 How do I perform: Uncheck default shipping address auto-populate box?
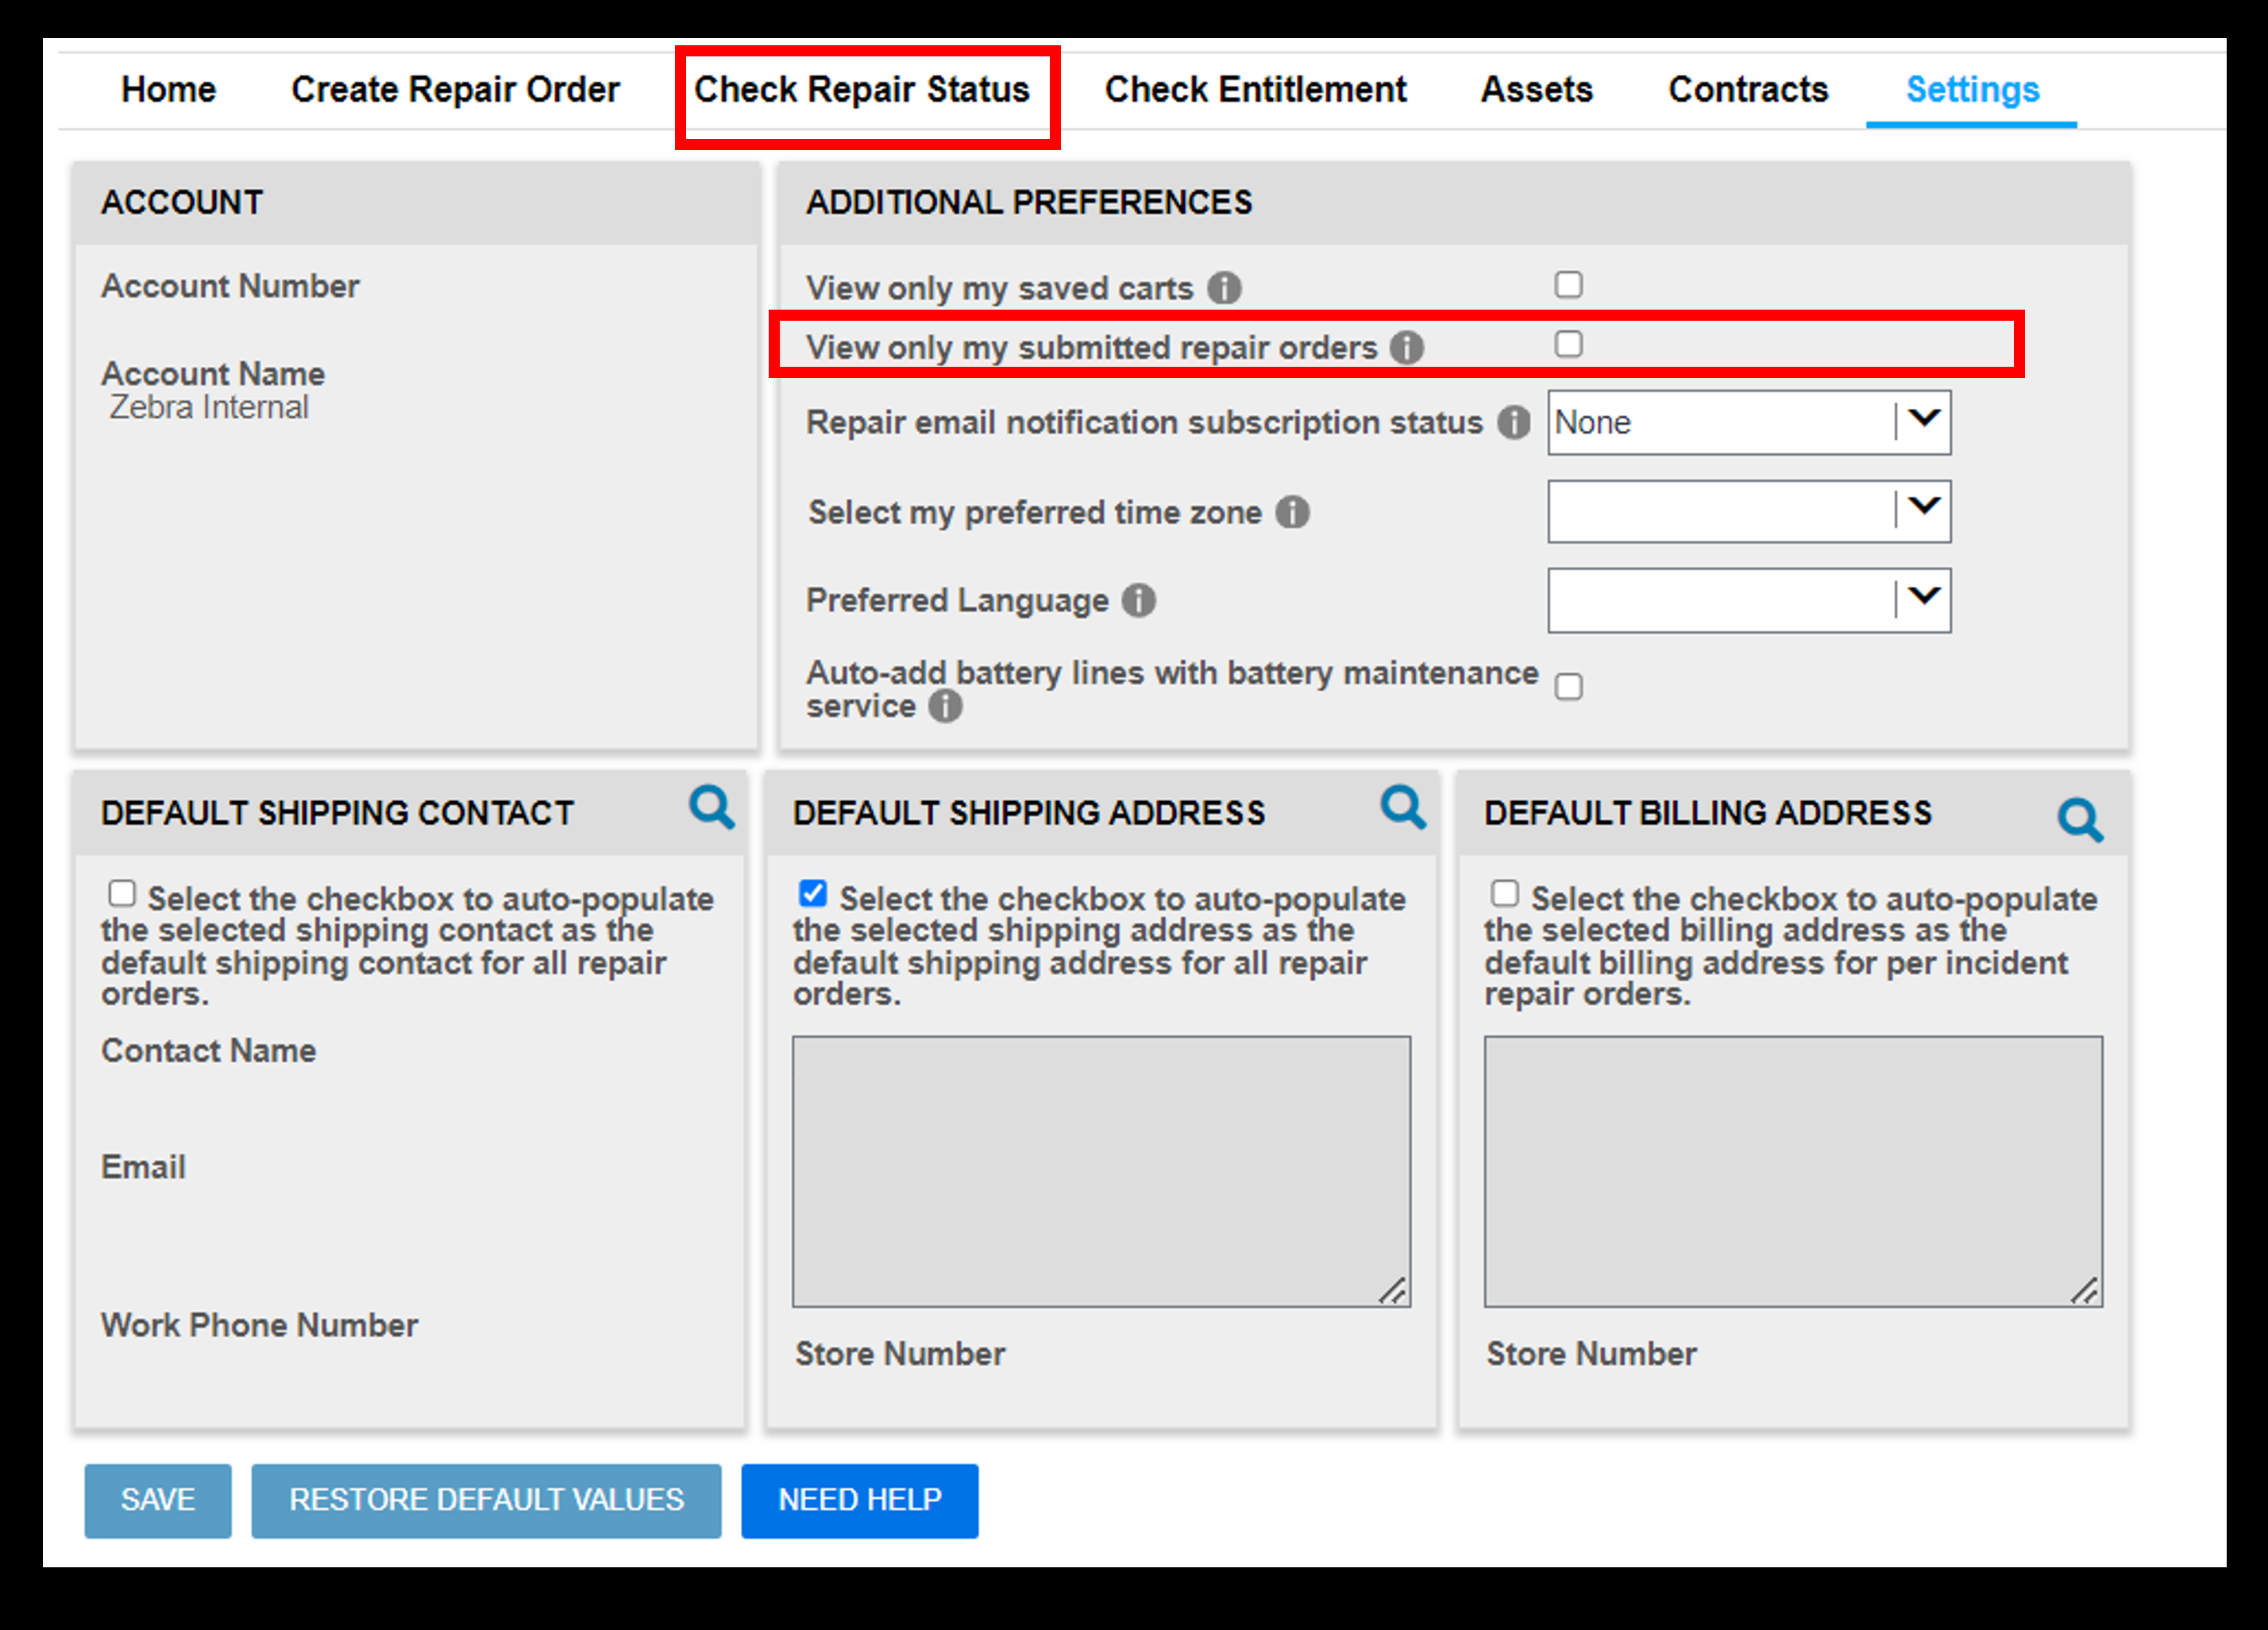coord(813,893)
